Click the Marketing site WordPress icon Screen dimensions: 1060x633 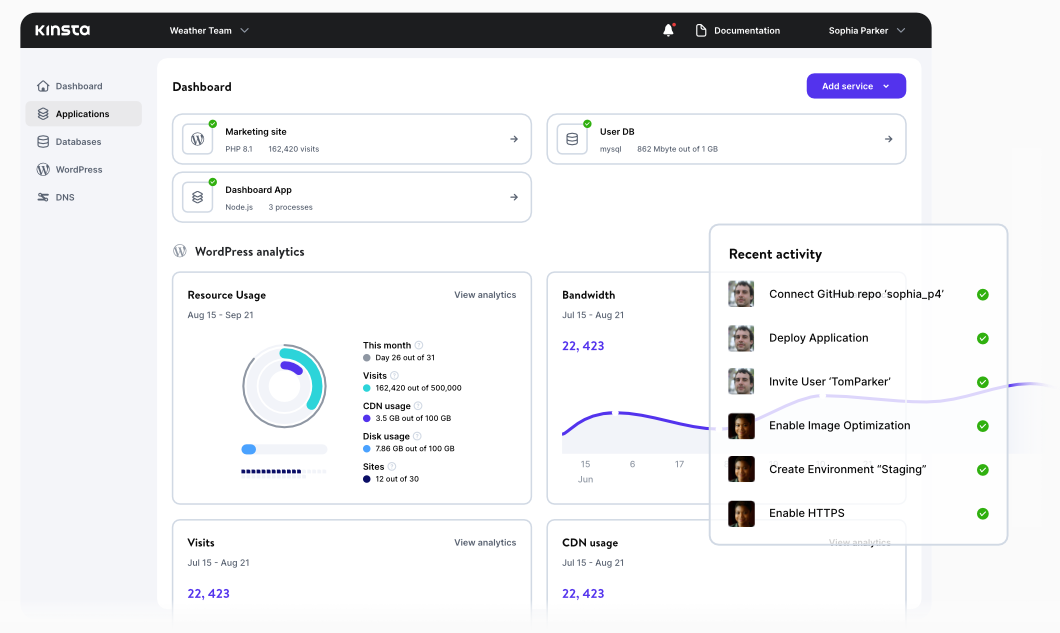click(x=198, y=139)
